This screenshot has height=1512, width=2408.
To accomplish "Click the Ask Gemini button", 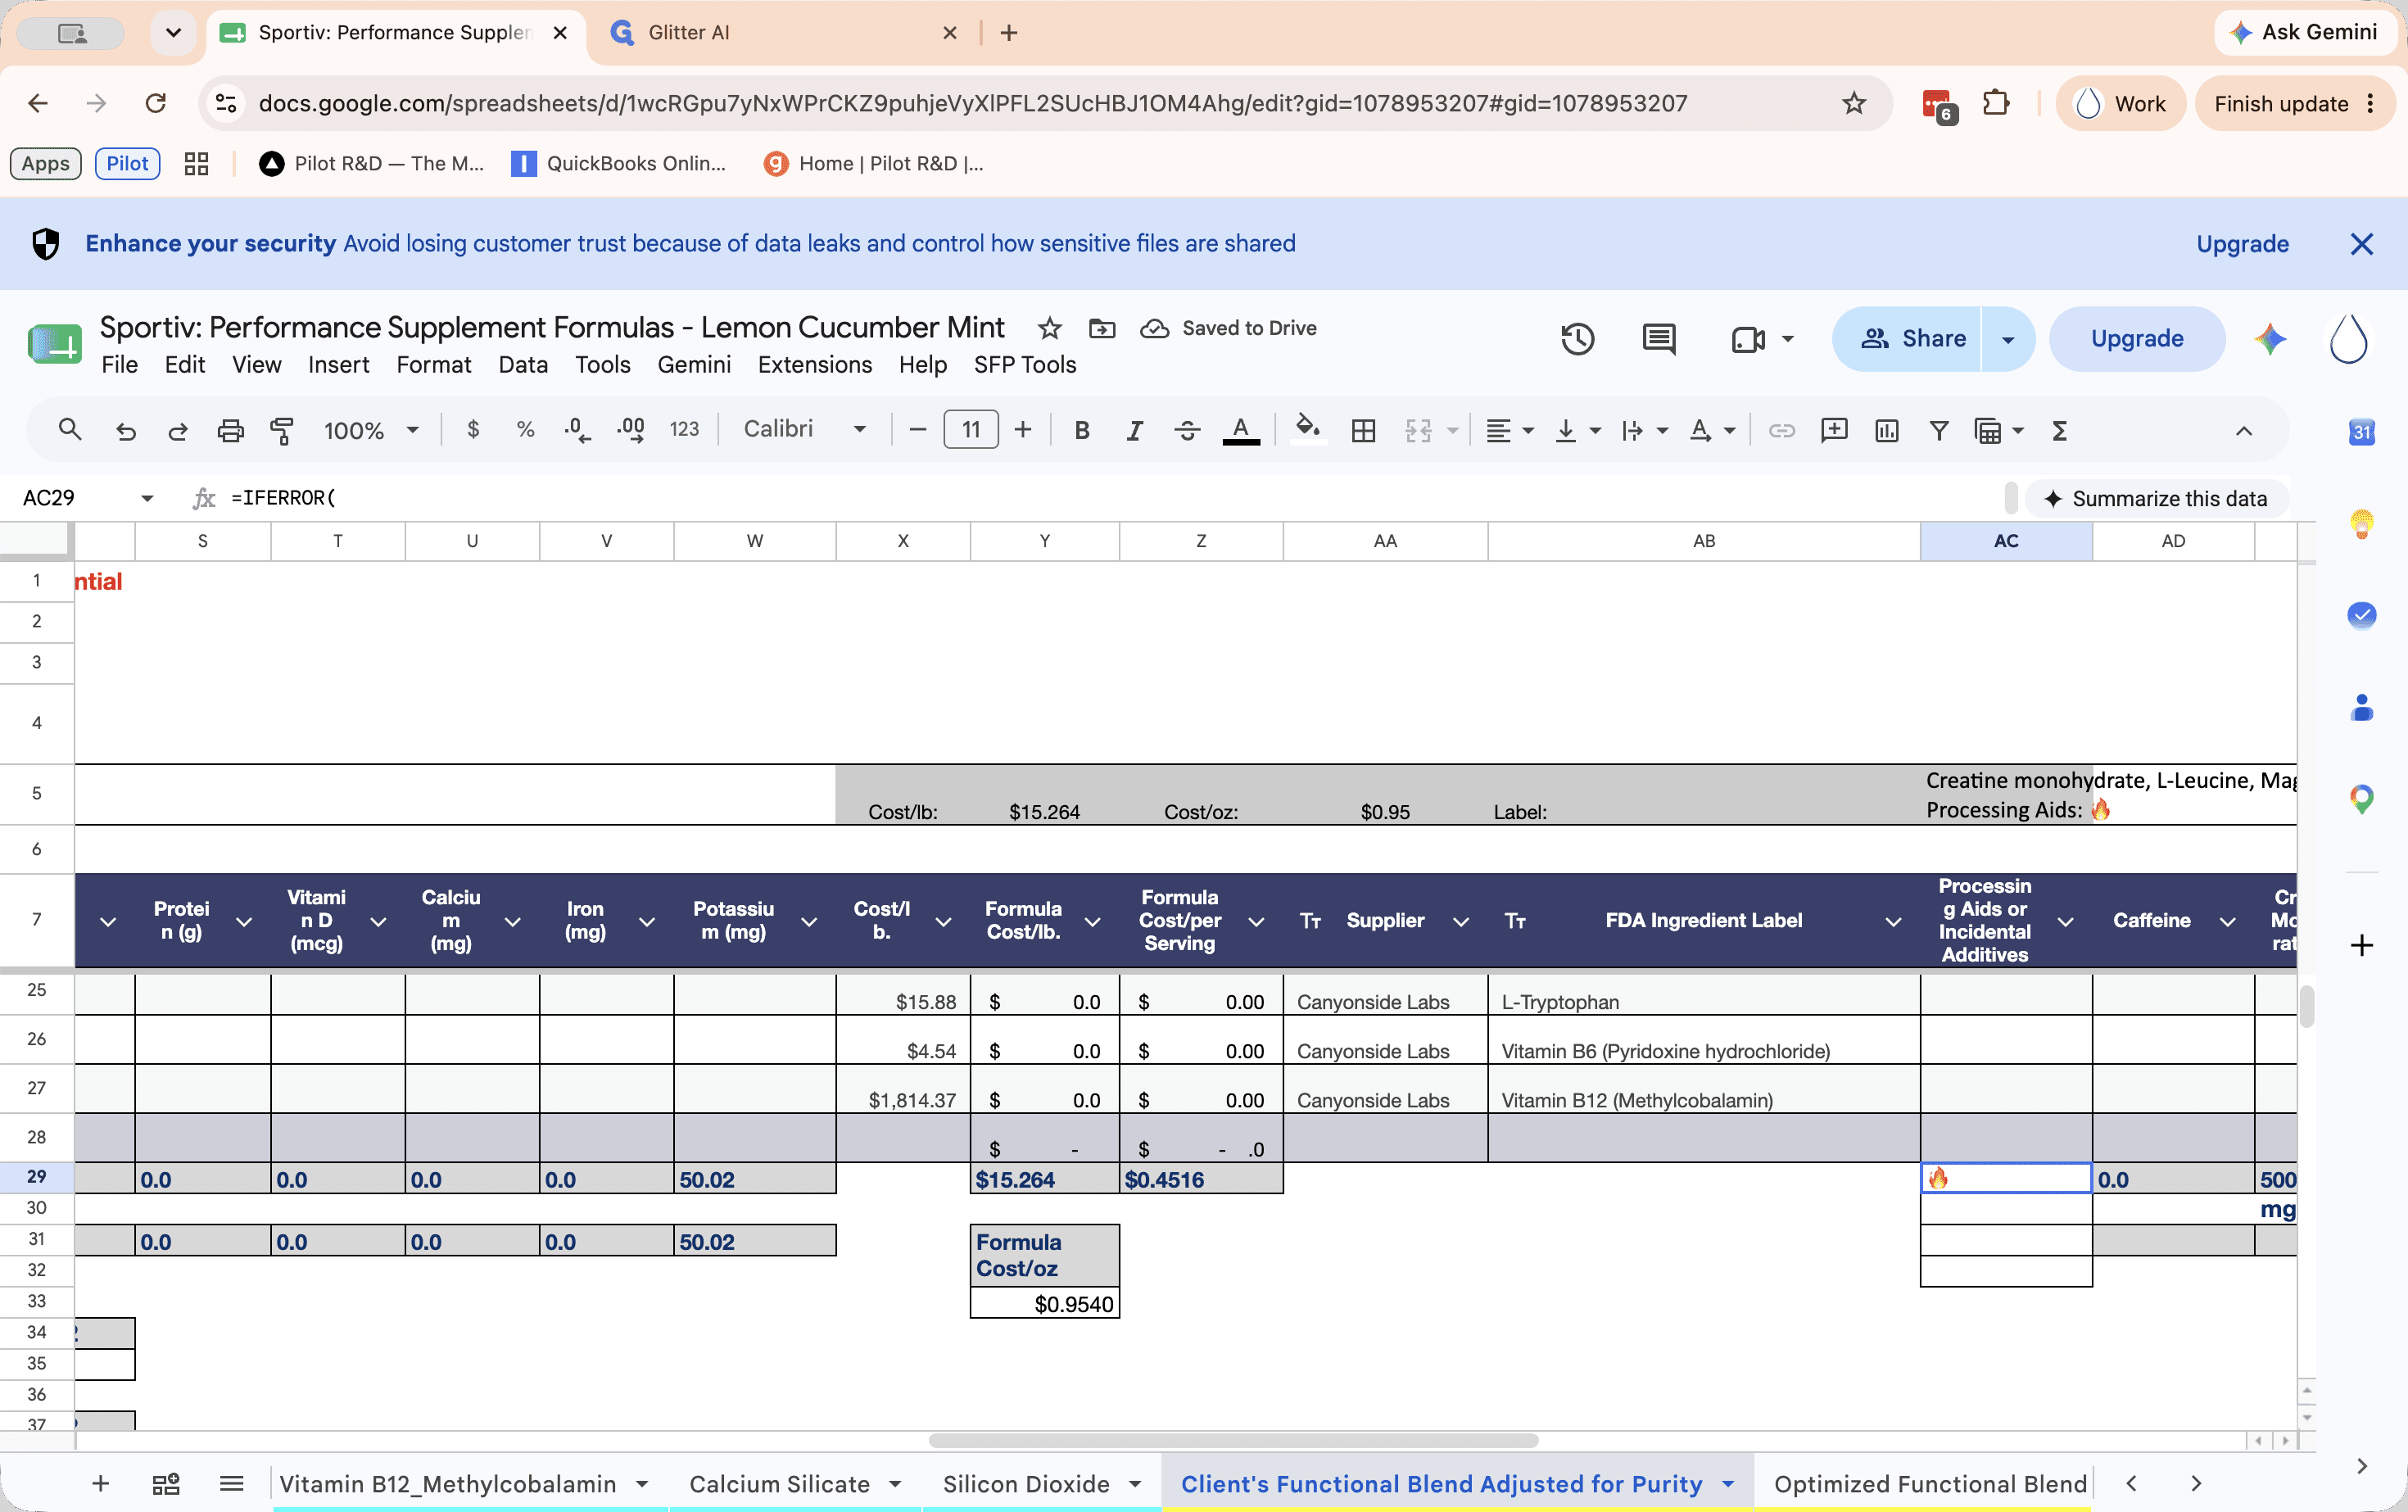I will pyautogui.click(x=2304, y=32).
